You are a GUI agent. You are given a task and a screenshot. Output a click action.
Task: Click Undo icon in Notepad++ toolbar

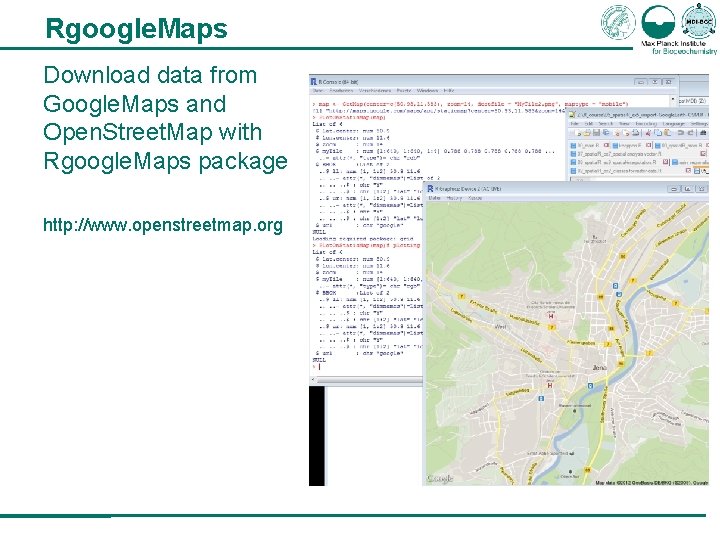click(x=681, y=133)
